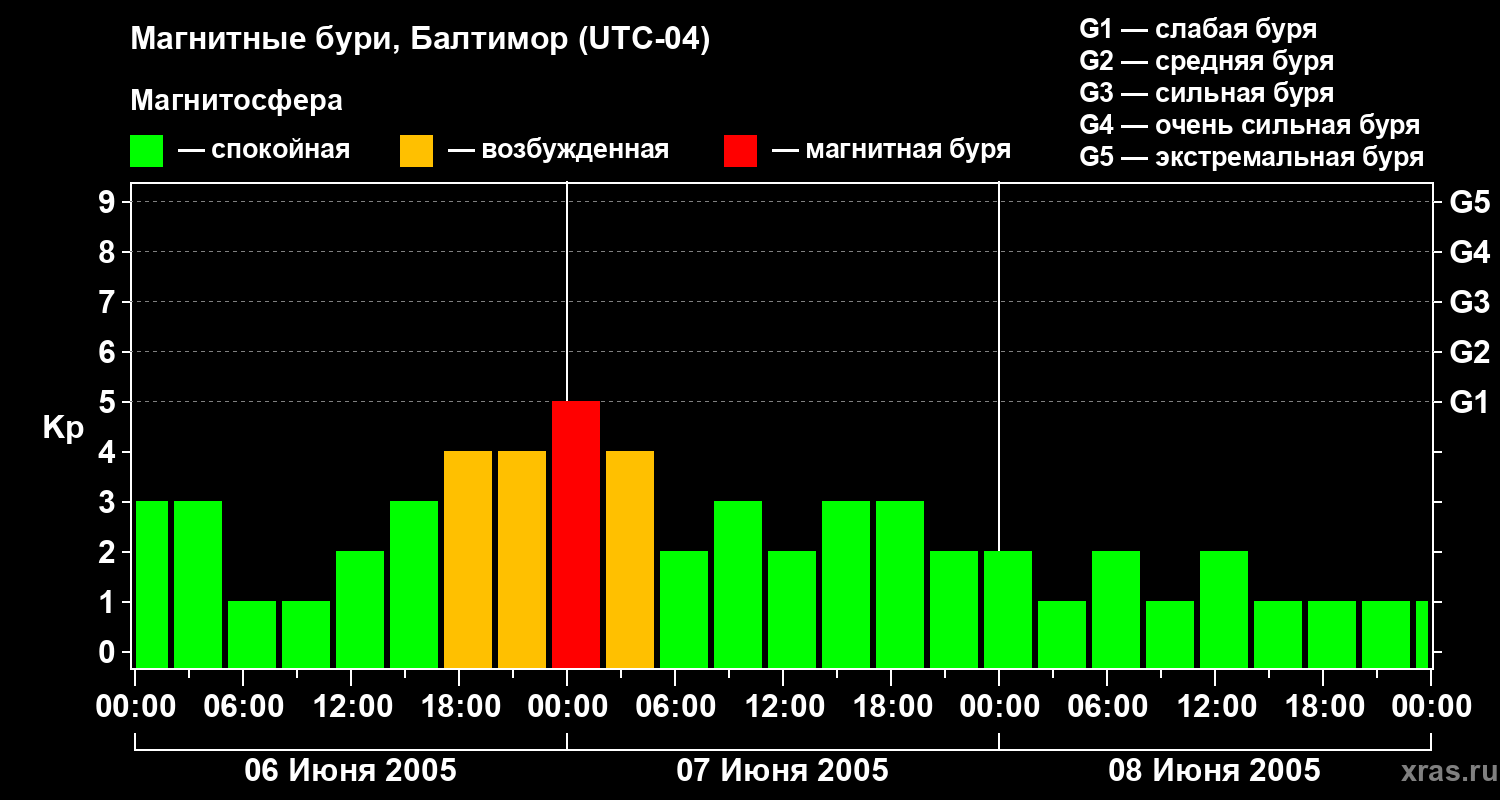Click the red 'магнитная буря' legend swatch
1500x800 pixels.
click(x=741, y=151)
